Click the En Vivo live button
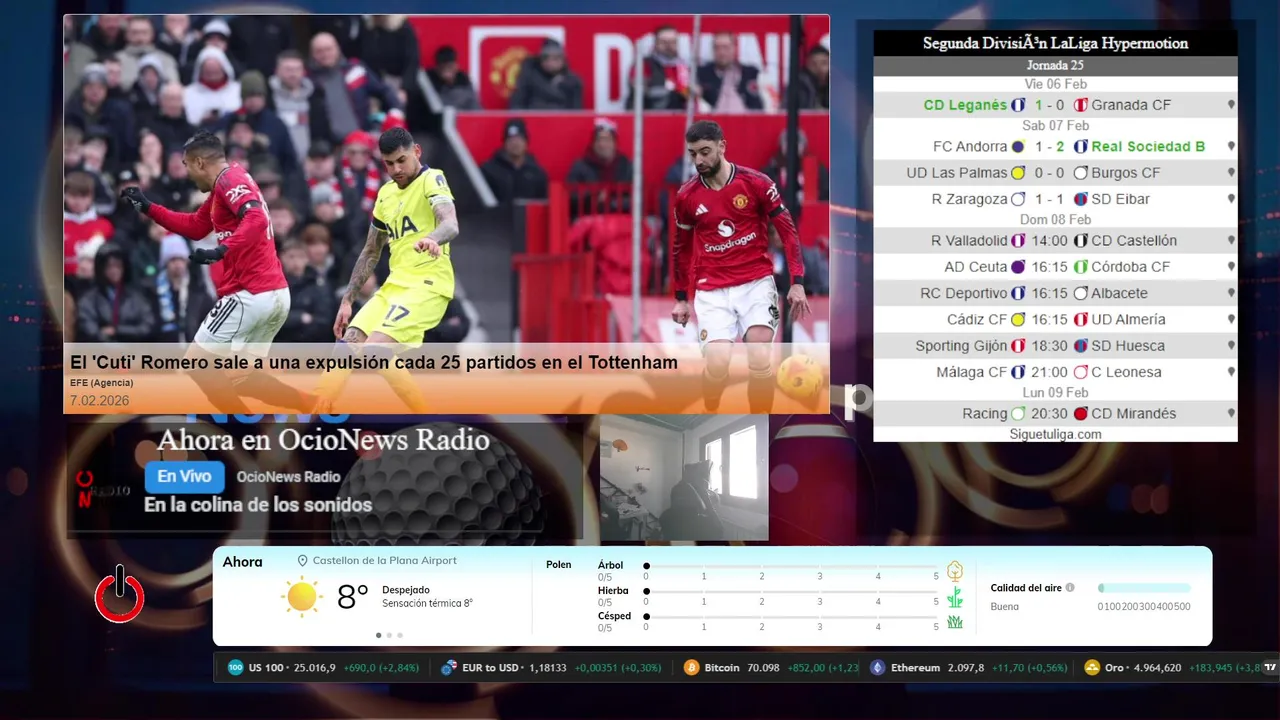The height and width of the screenshot is (720, 1280). pyautogui.click(x=184, y=477)
